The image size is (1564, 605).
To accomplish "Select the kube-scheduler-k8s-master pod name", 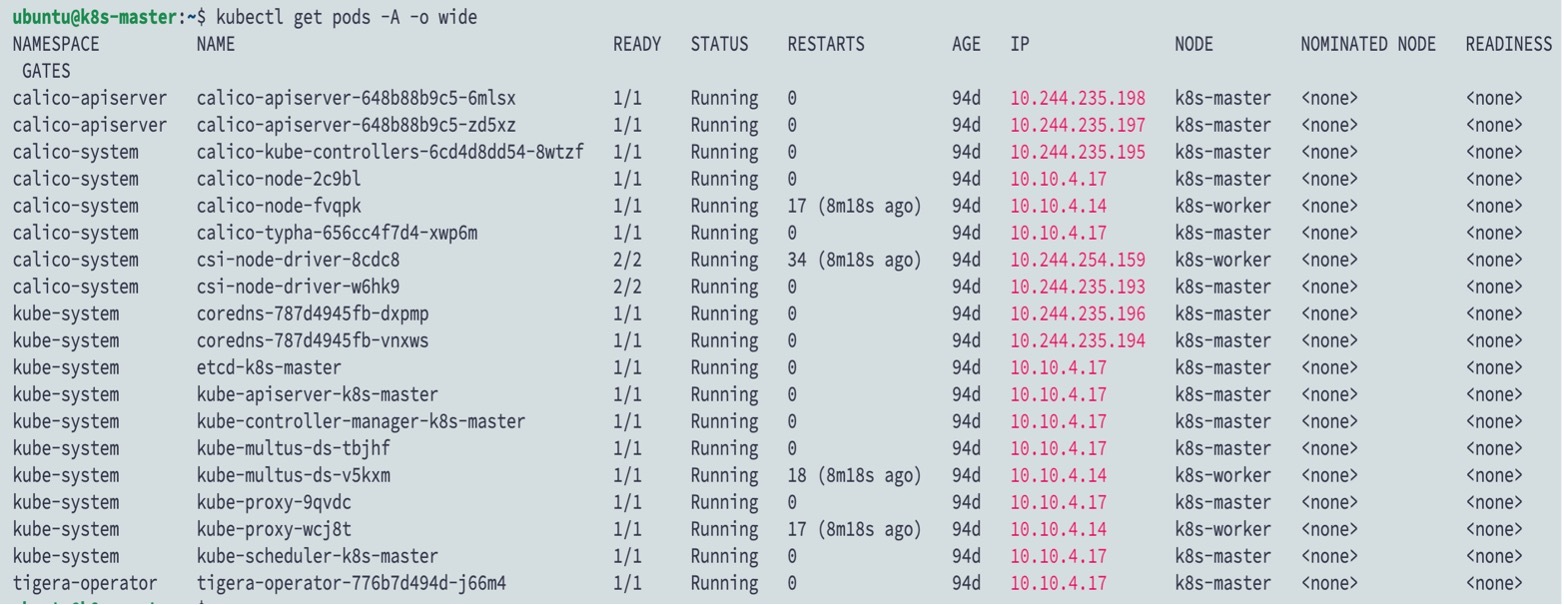I will coord(317,556).
